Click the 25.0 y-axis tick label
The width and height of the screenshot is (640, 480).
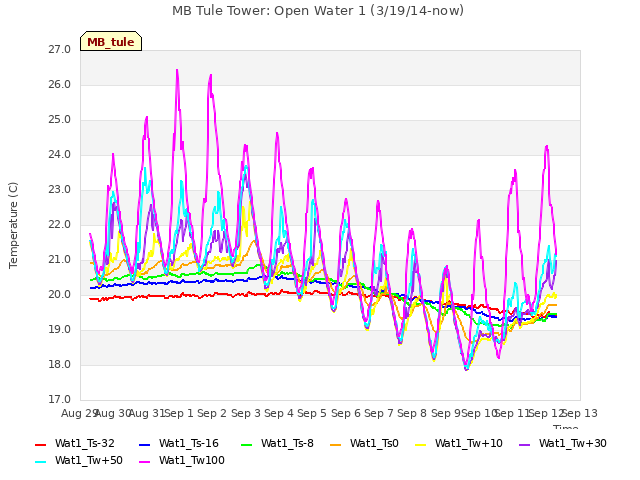tap(60, 120)
